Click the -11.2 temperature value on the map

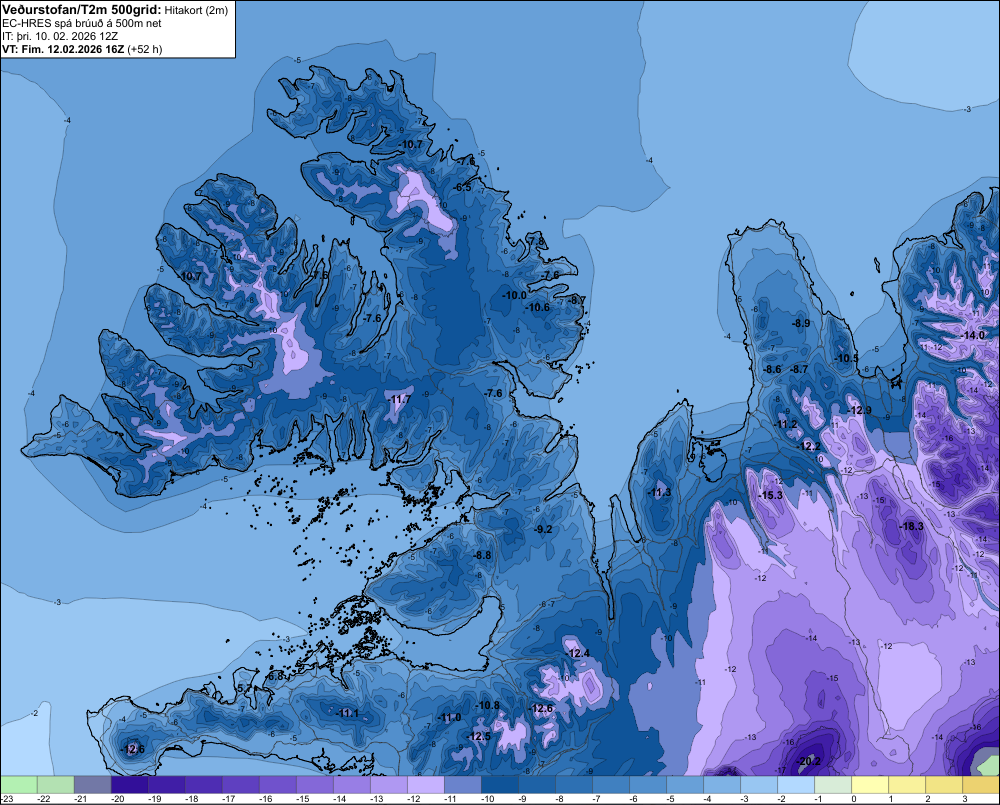(x=786, y=424)
